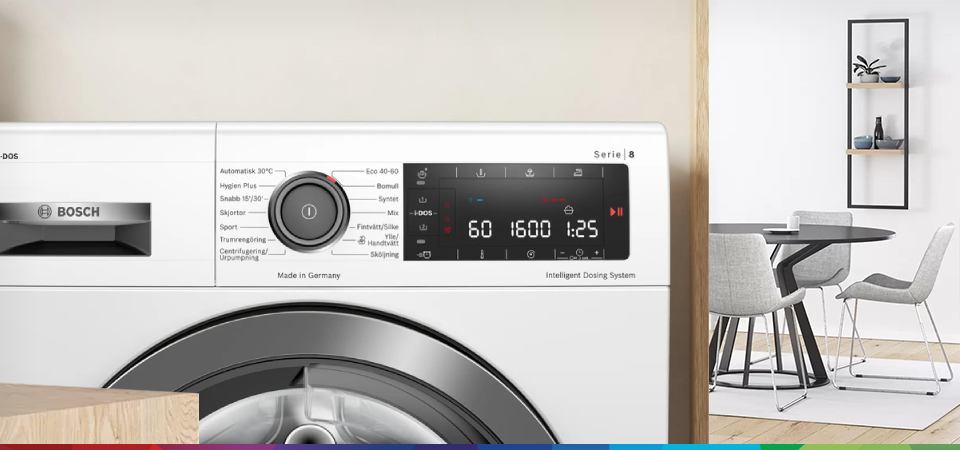Tap the prewash icon at top left of display
Viewport: 960px width, 450px height.
point(481,173)
